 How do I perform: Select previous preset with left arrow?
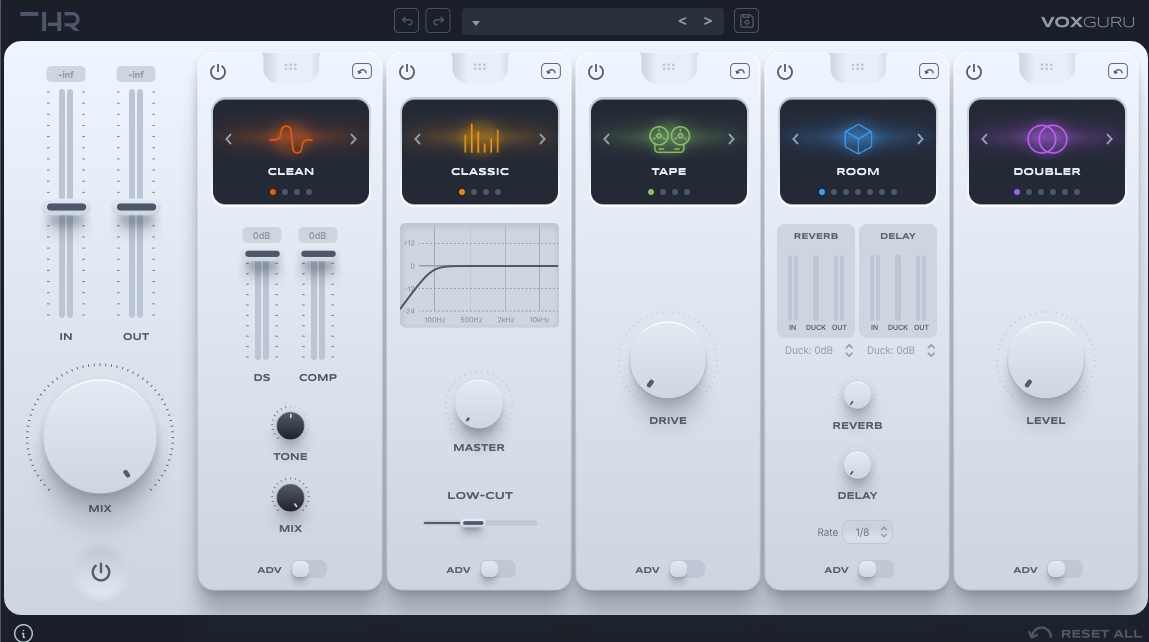[683, 21]
